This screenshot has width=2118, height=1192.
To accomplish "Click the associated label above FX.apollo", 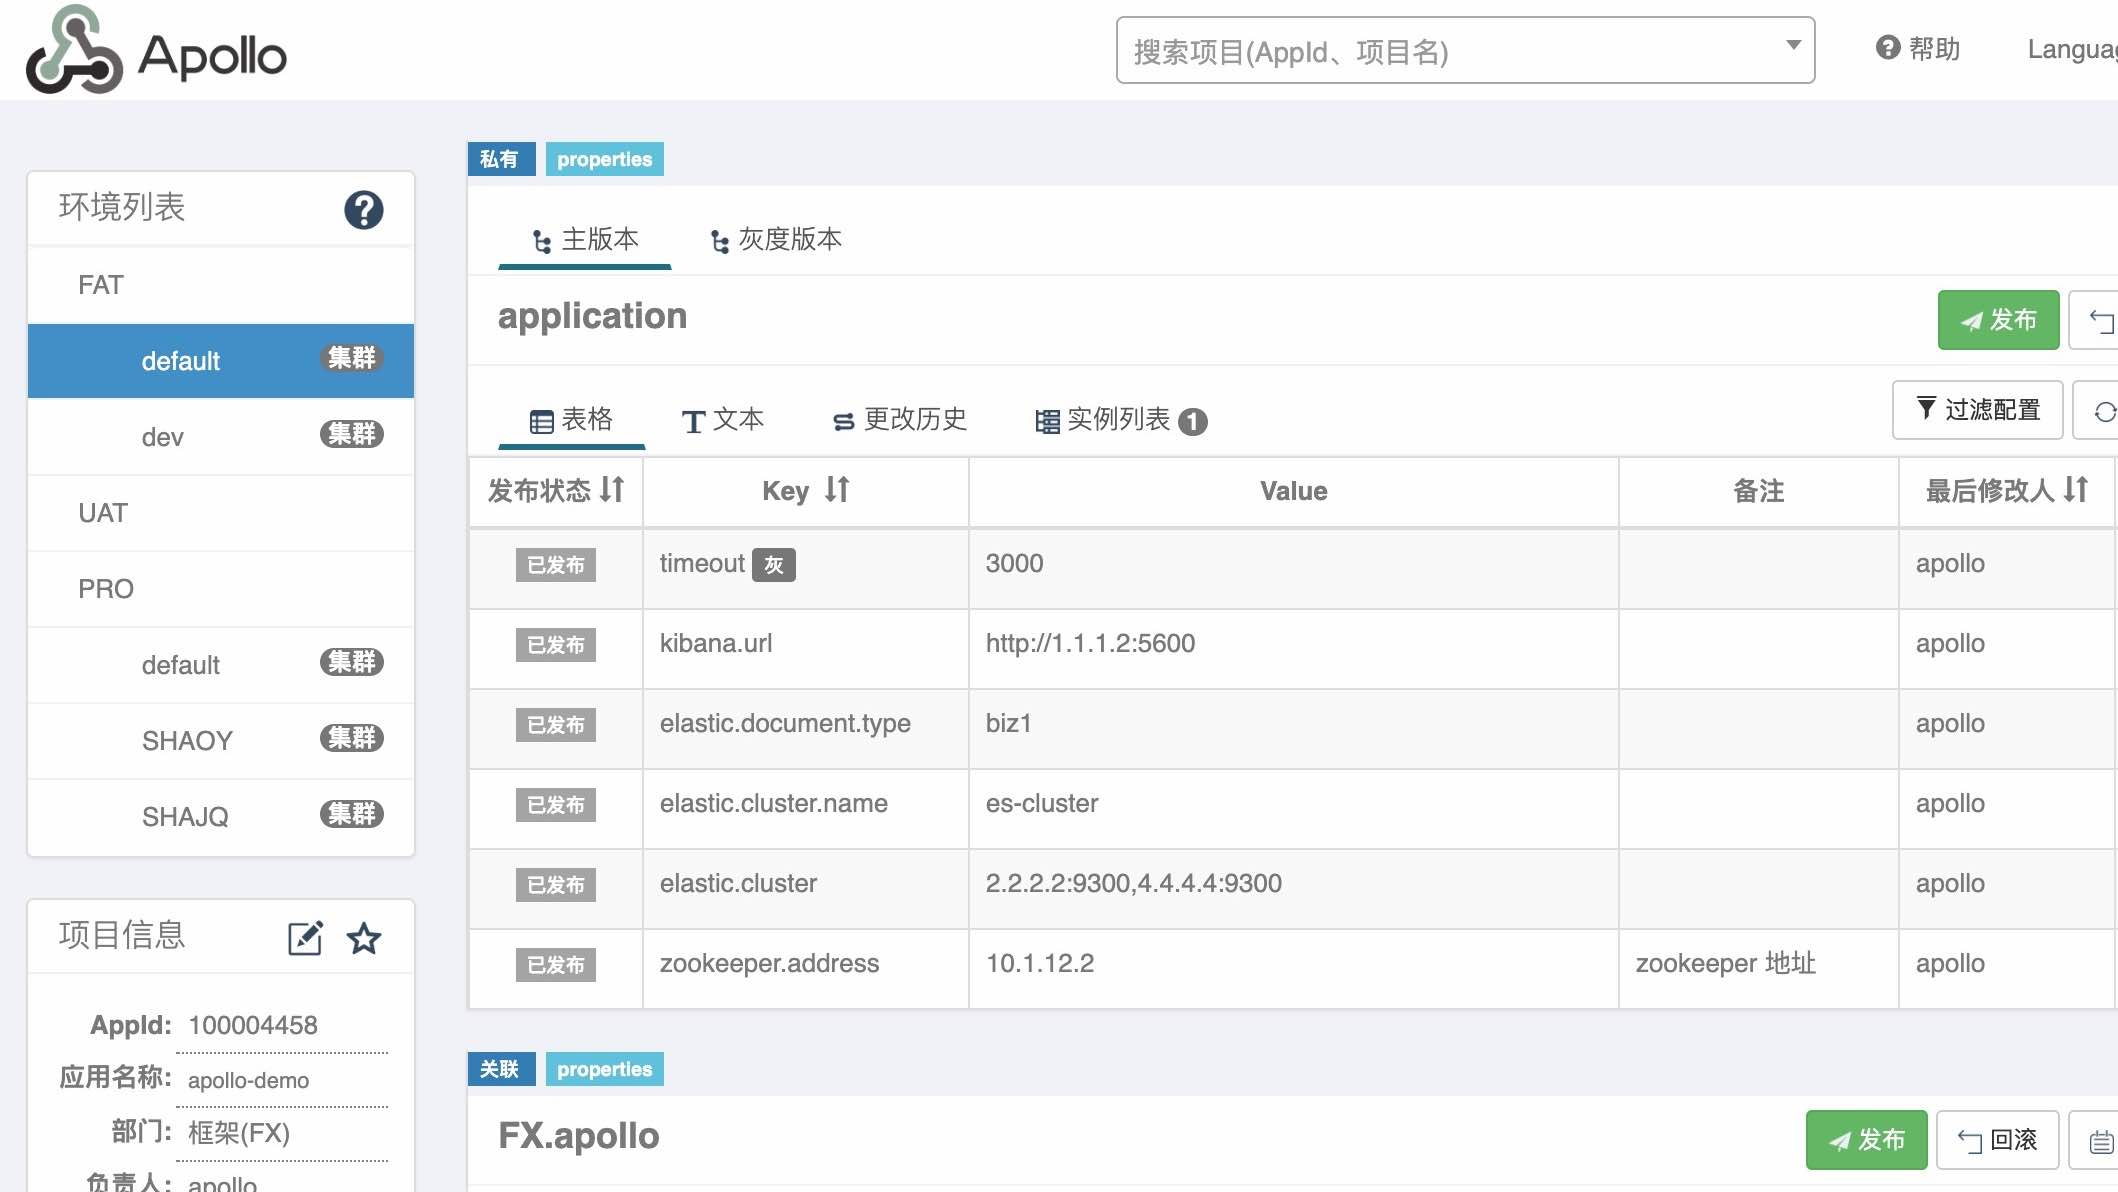I will (x=501, y=1069).
